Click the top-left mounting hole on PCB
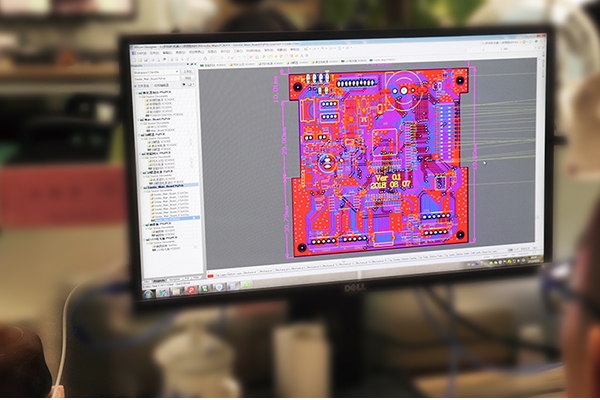The height and width of the screenshot is (400, 600). click(x=298, y=87)
